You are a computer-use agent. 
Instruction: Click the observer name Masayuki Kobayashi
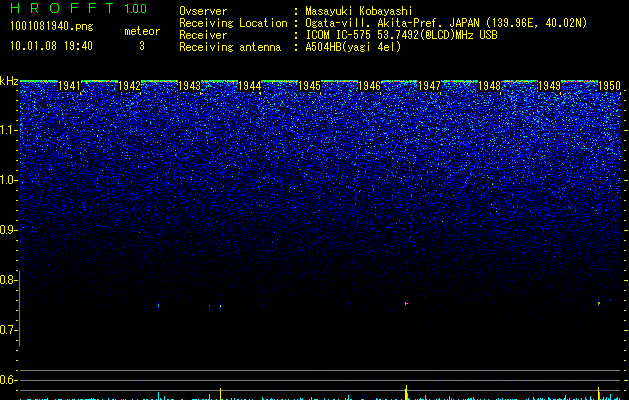click(359, 11)
